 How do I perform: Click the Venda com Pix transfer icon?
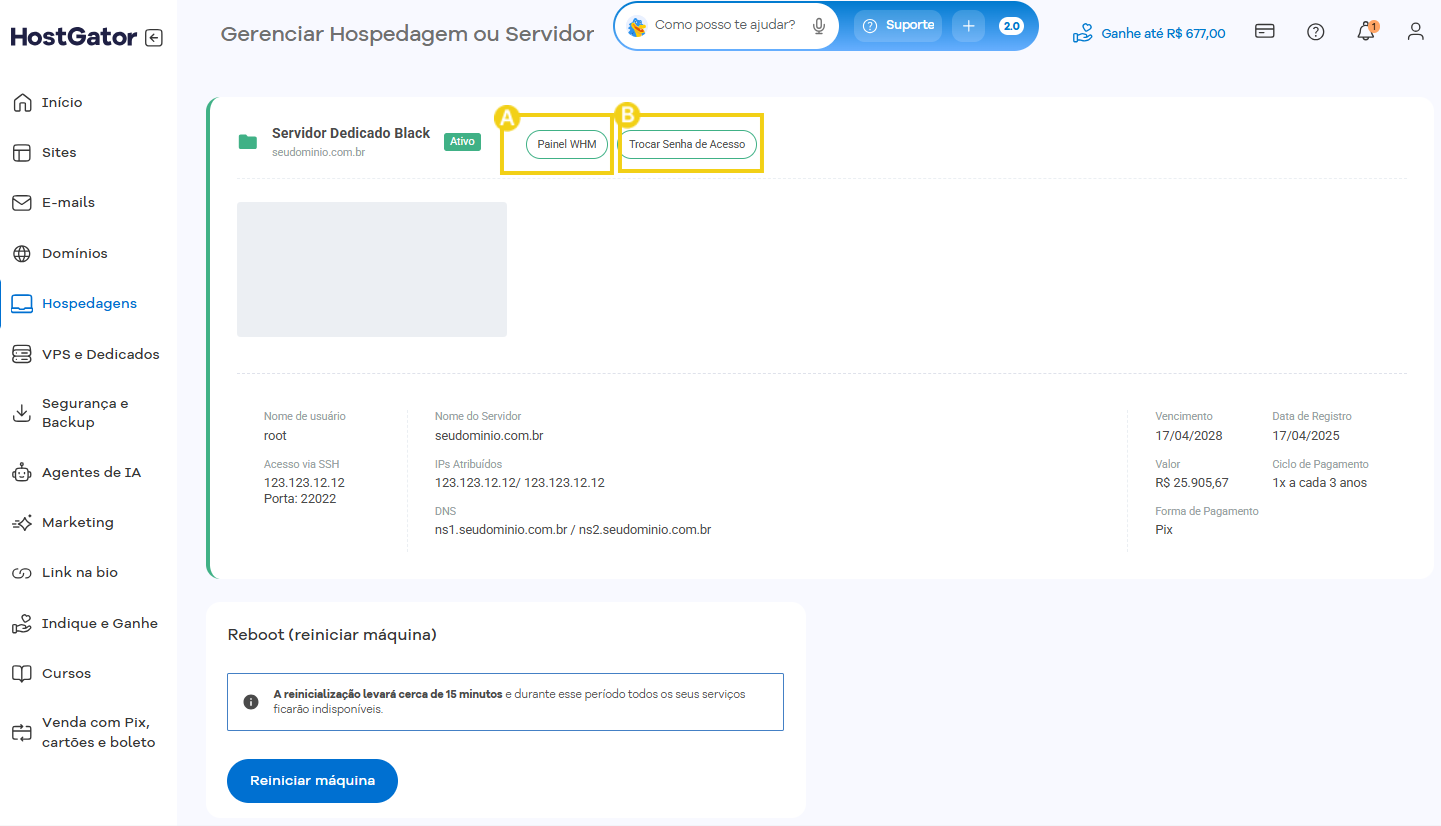[22, 732]
